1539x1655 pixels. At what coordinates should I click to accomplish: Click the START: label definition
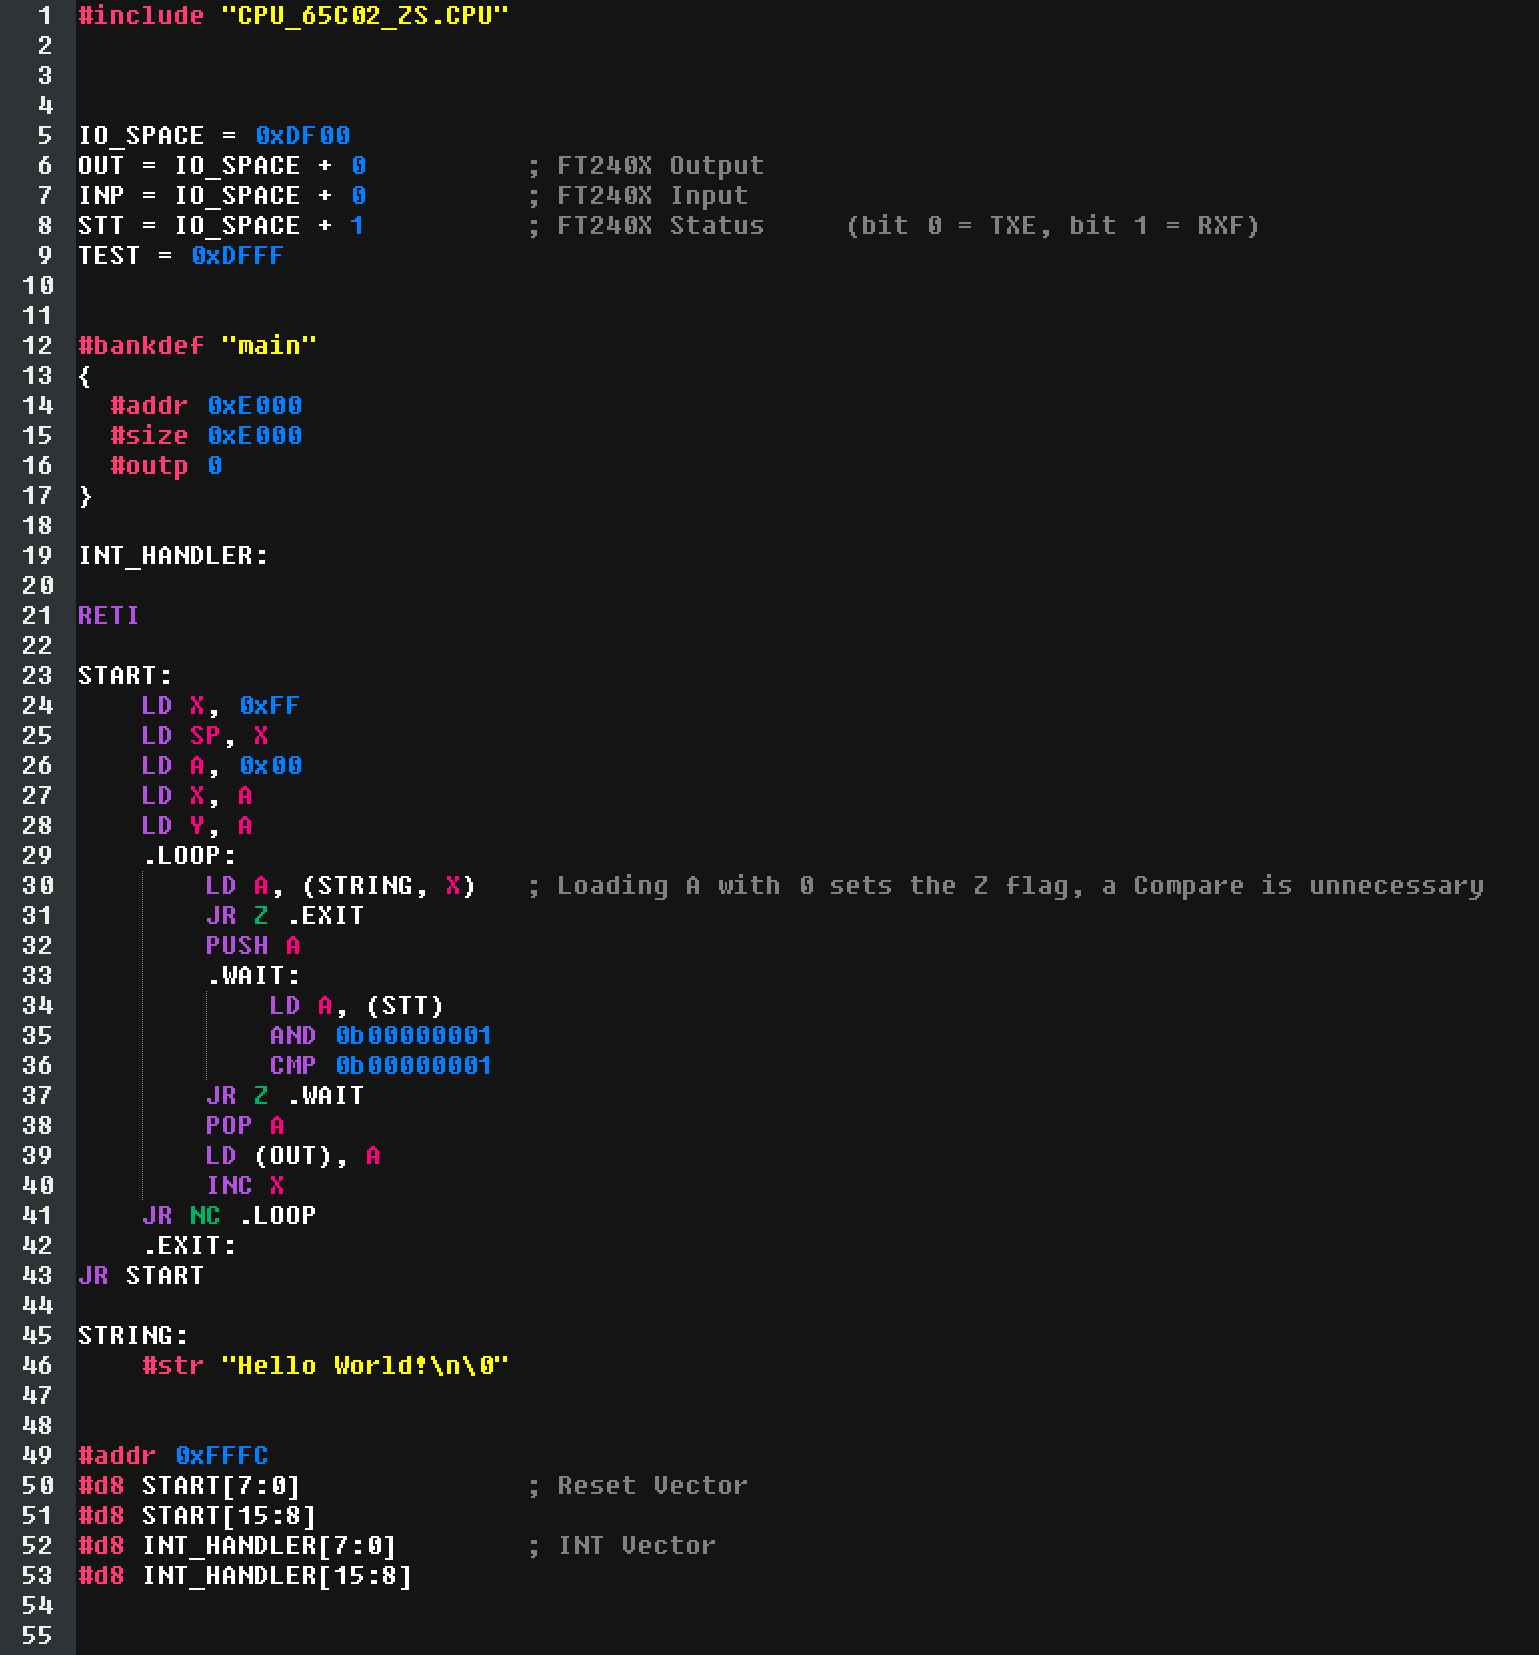pyautogui.click(x=125, y=676)
